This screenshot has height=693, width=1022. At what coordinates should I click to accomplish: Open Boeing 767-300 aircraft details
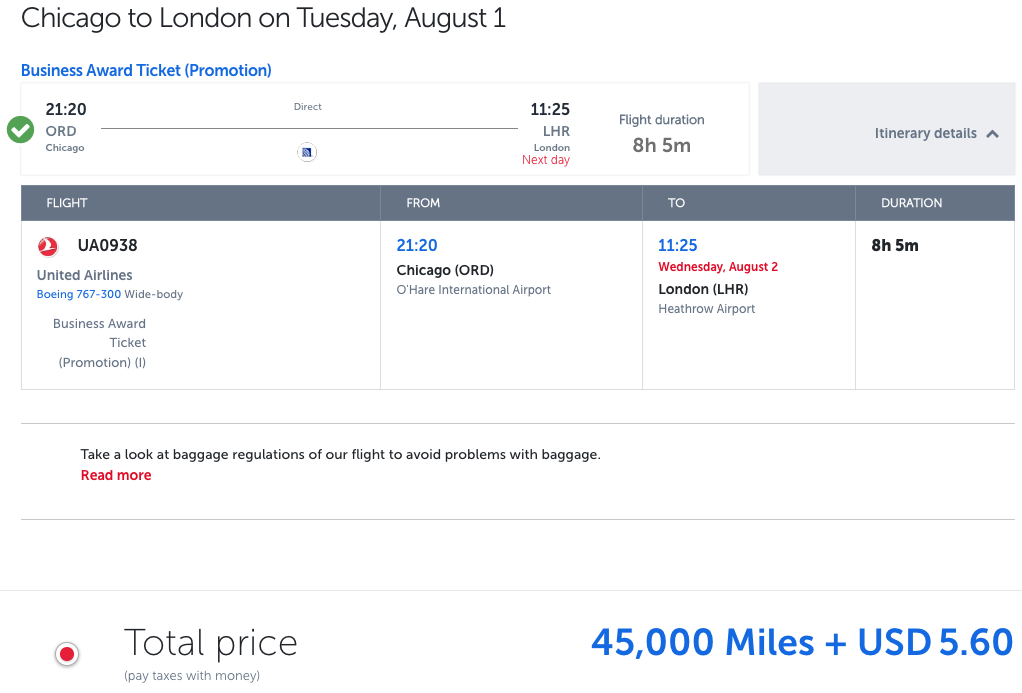78,294
